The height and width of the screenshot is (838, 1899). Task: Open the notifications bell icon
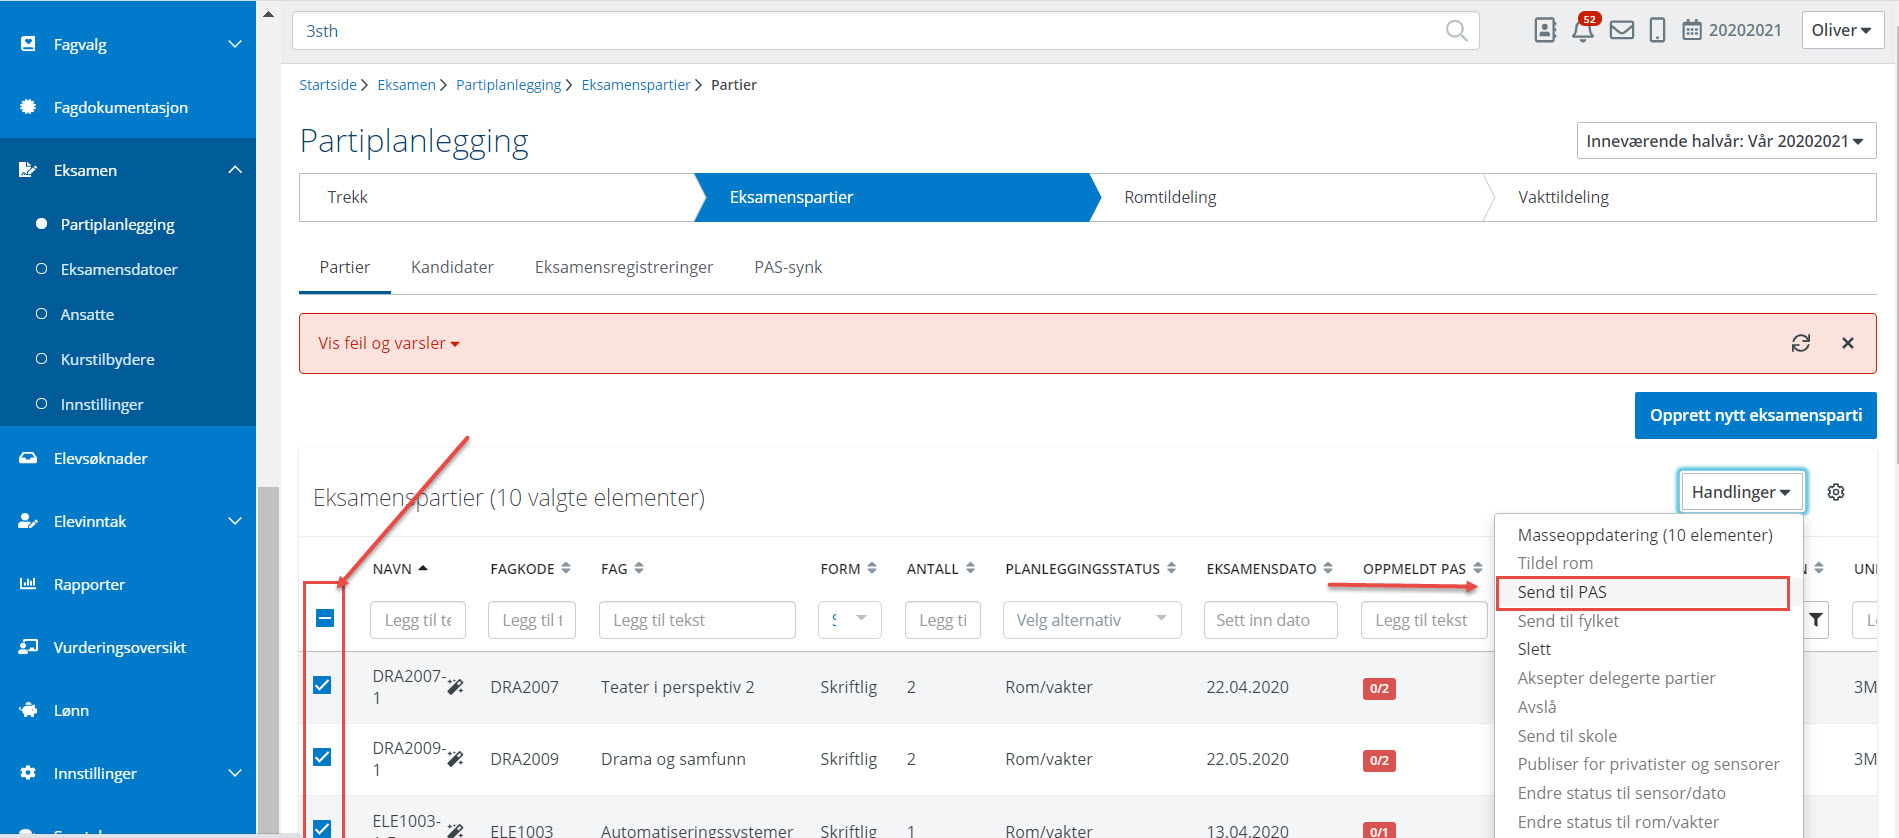(x=1582, y=30)
